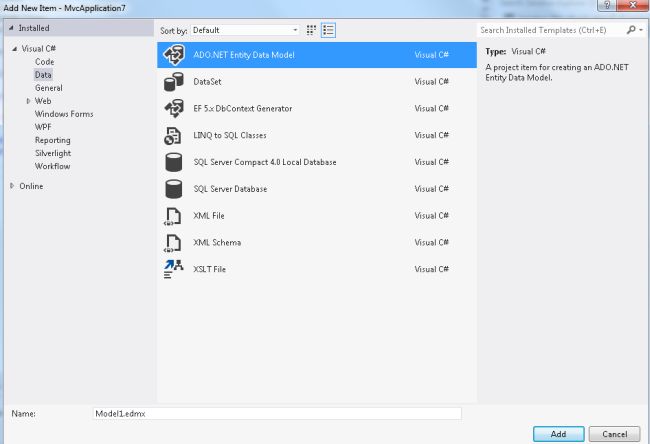The width and height of the screenshot is (650, 444).
Task: Click Visual C# label in XSLT File row
Action: pos(432,269)
